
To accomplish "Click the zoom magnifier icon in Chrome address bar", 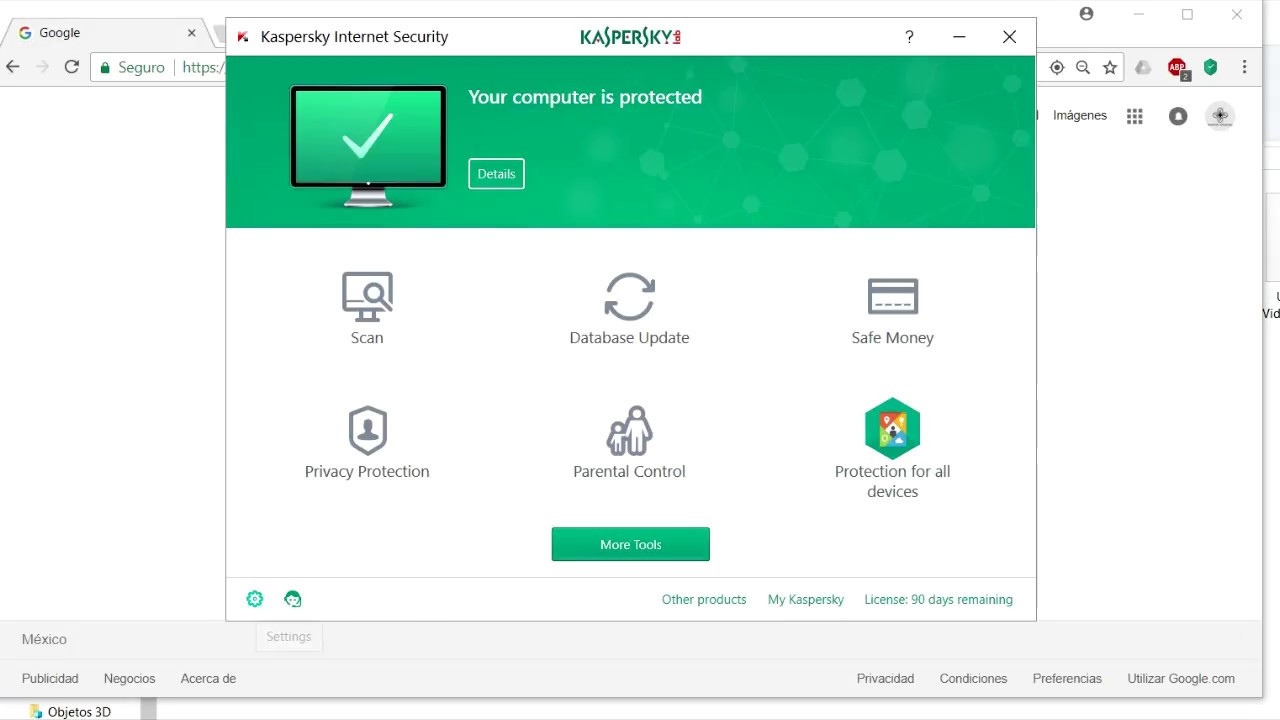I will pos(1083,67).
